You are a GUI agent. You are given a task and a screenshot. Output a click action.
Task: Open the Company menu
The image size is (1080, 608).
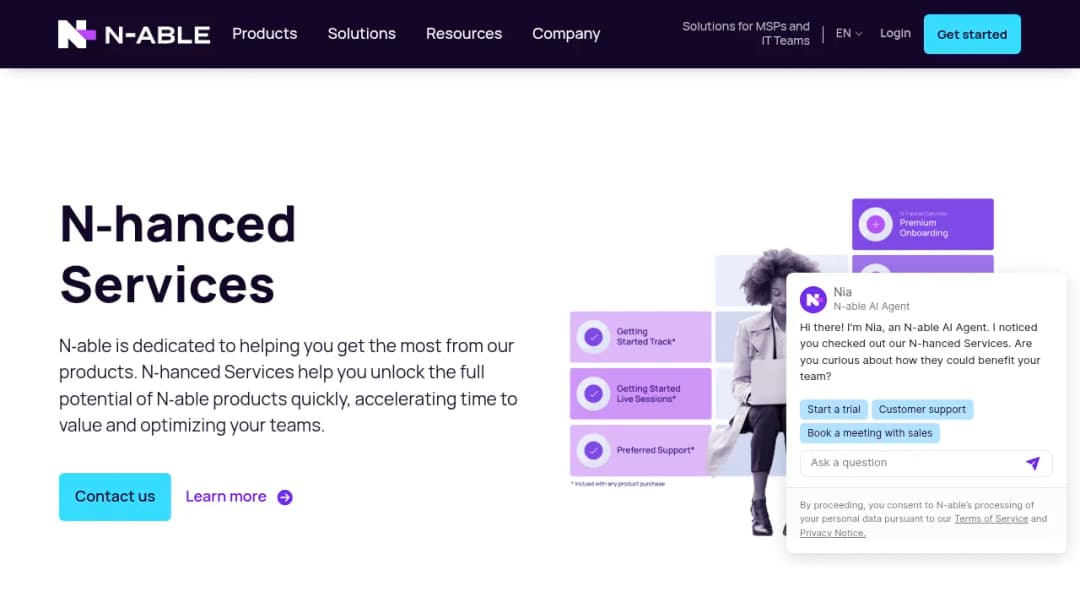pos(566,33)
